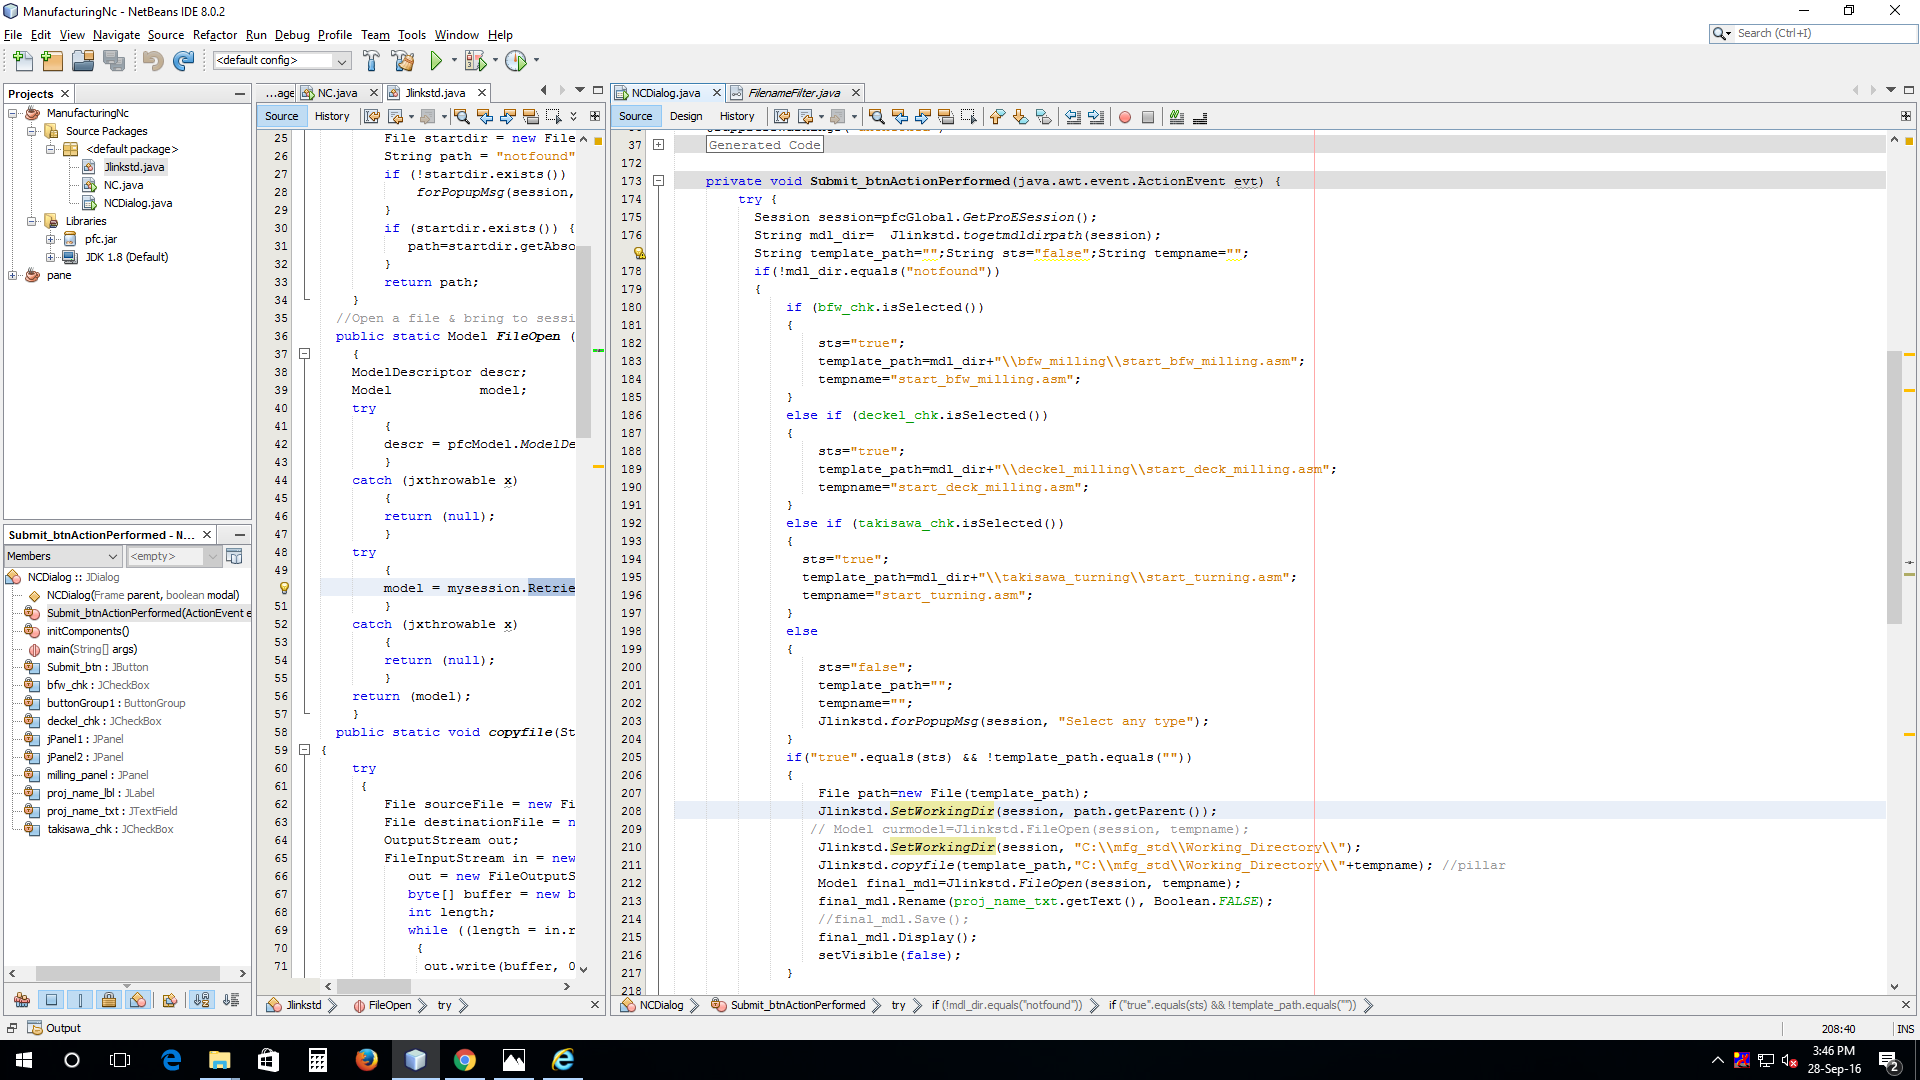Toggle Show Fields filter in Navigator
This screenshot has width=1920, height=1080.
pos(51,1000)
